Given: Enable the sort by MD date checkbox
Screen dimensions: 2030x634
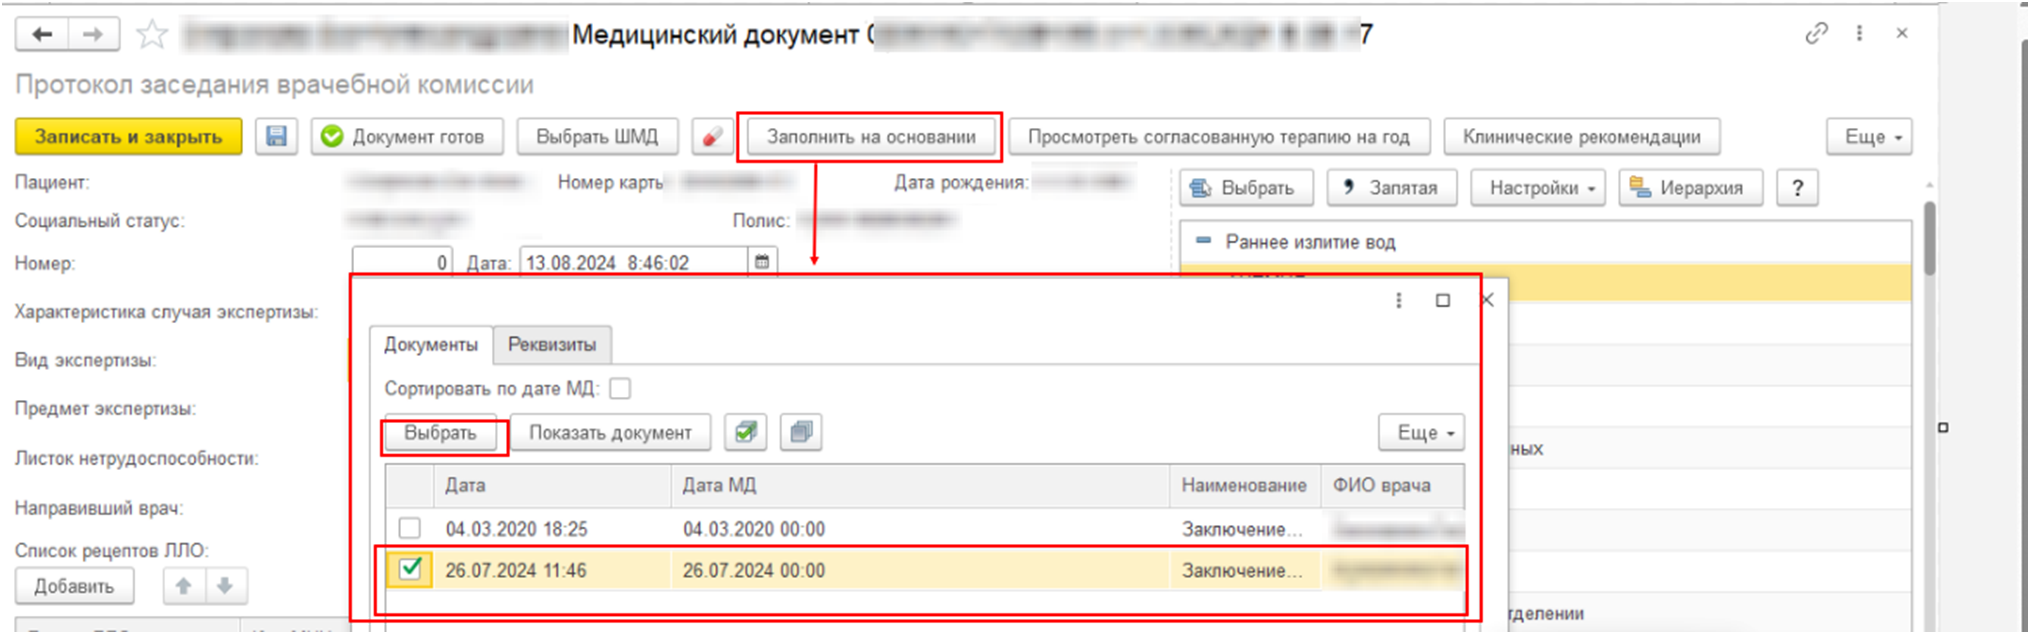Looking at the screenshot, I should 620,388.
